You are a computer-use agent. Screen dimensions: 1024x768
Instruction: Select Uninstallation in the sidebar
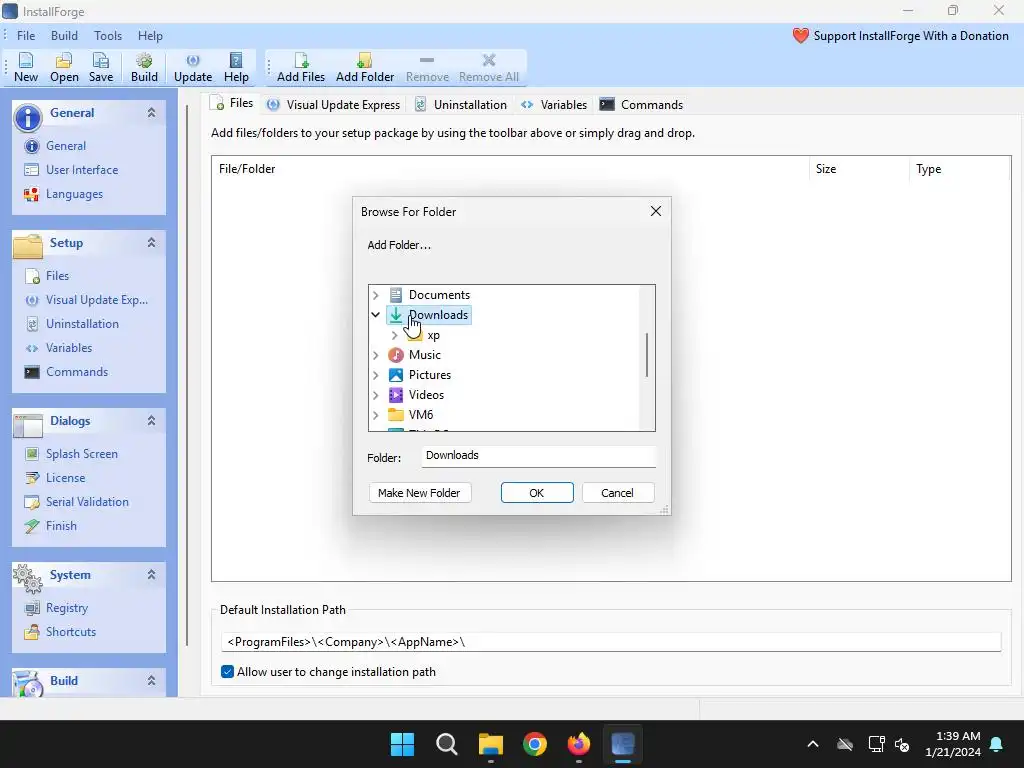(x=82, y=324)
